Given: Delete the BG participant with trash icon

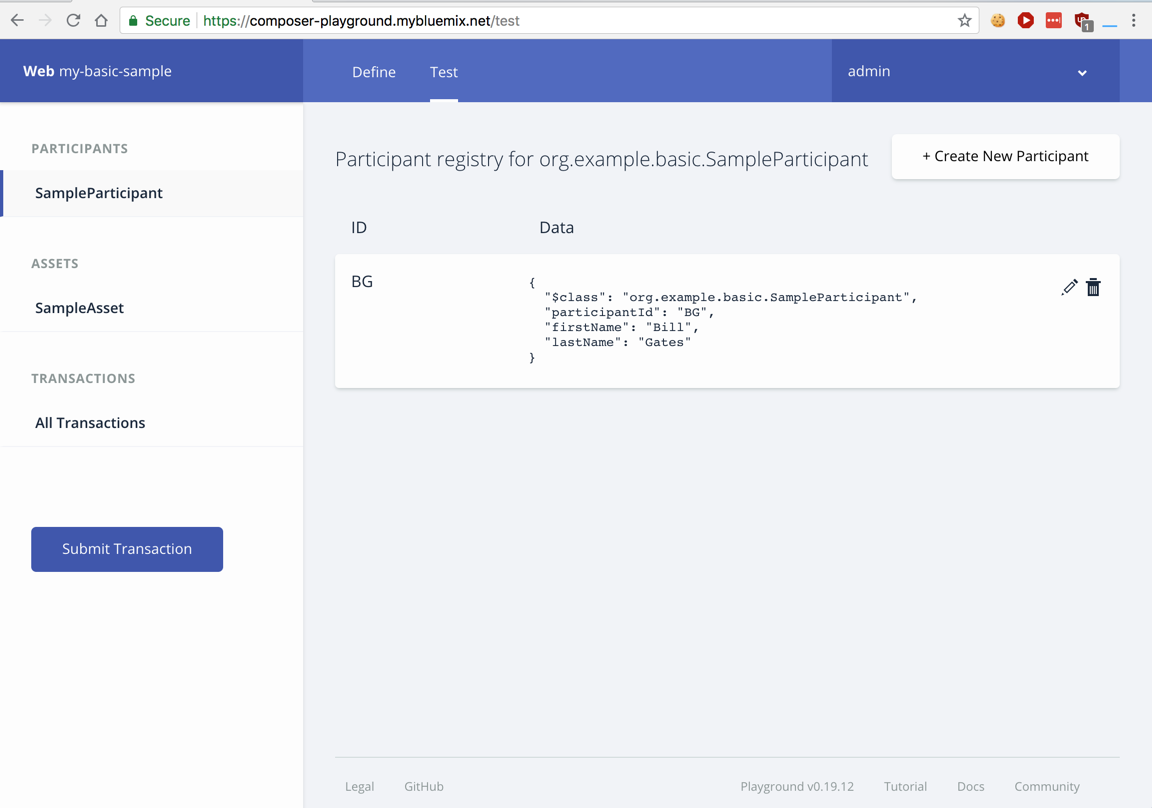Looking at the screenshot, I should [x=1093, y=287].
